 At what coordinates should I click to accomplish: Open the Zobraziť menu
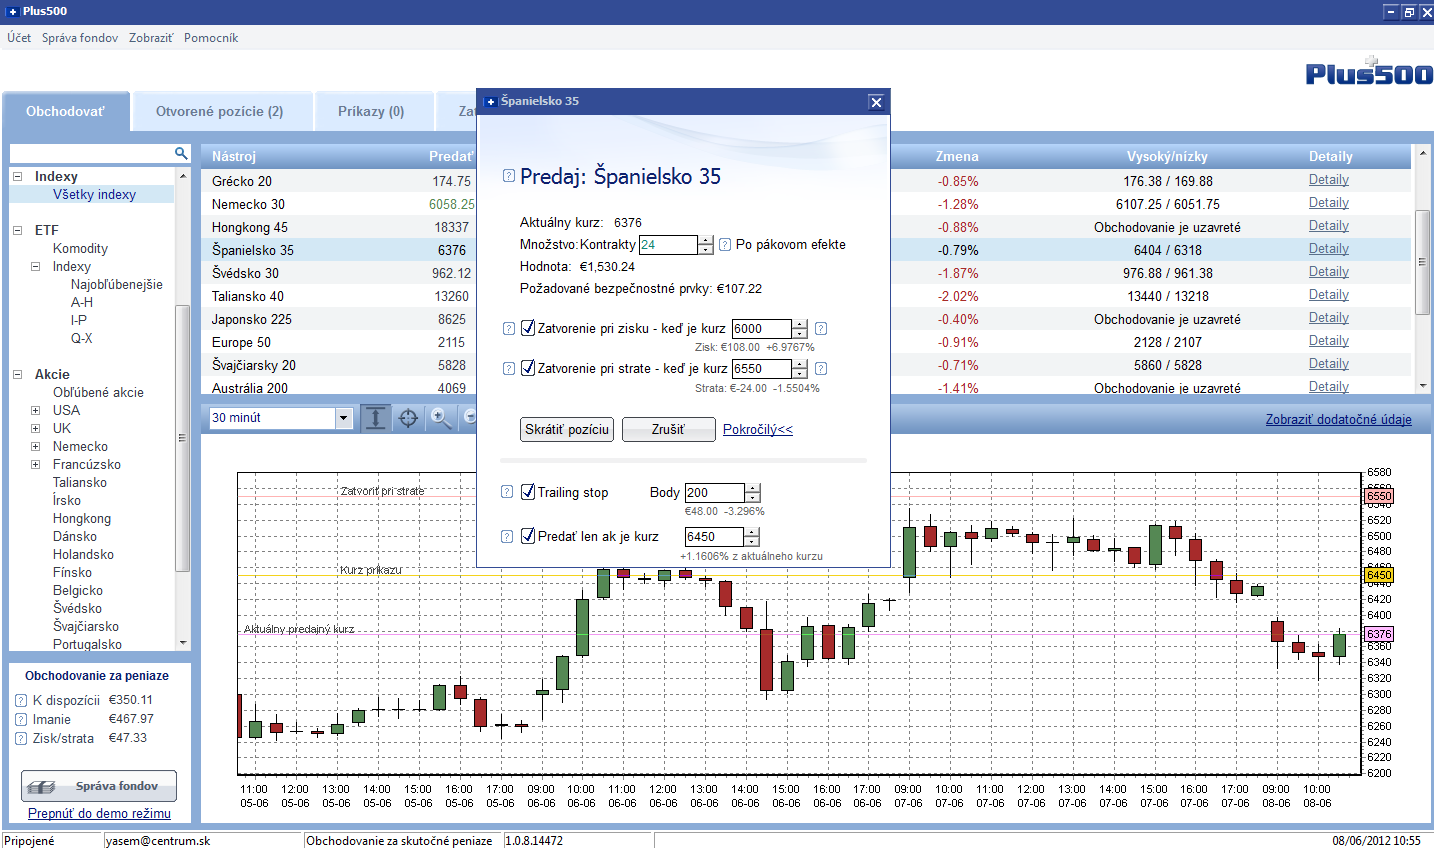(x=151, y=38)
